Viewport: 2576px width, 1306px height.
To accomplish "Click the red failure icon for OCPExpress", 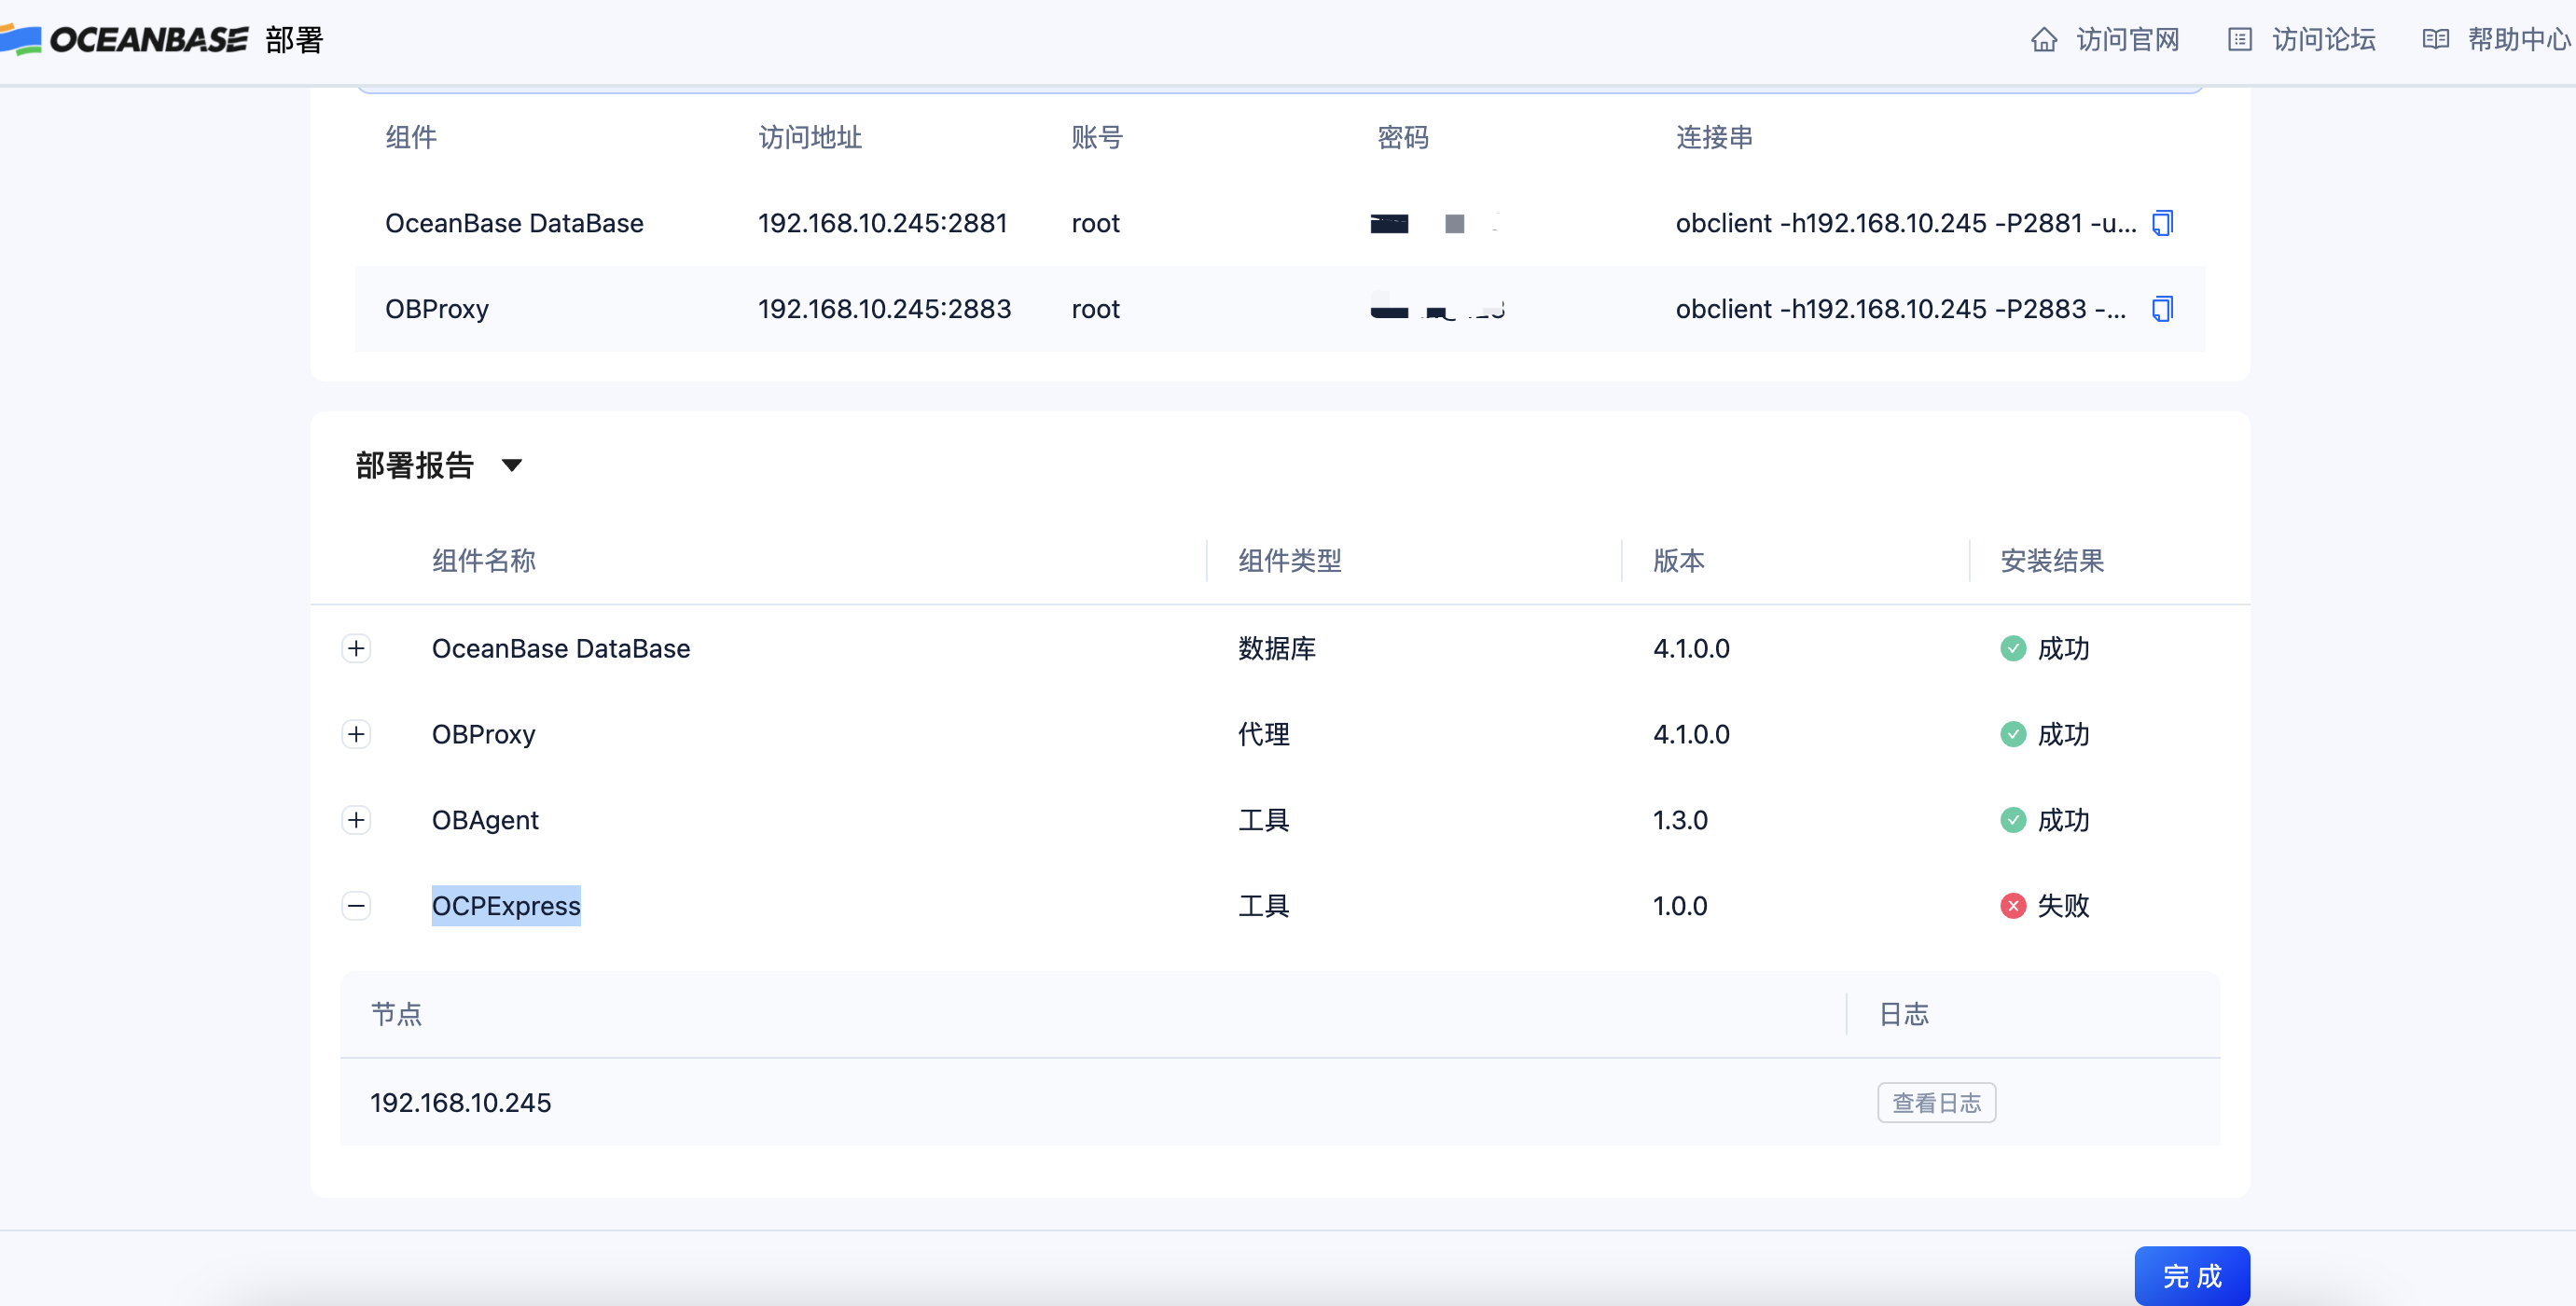I will [2013, 907].
